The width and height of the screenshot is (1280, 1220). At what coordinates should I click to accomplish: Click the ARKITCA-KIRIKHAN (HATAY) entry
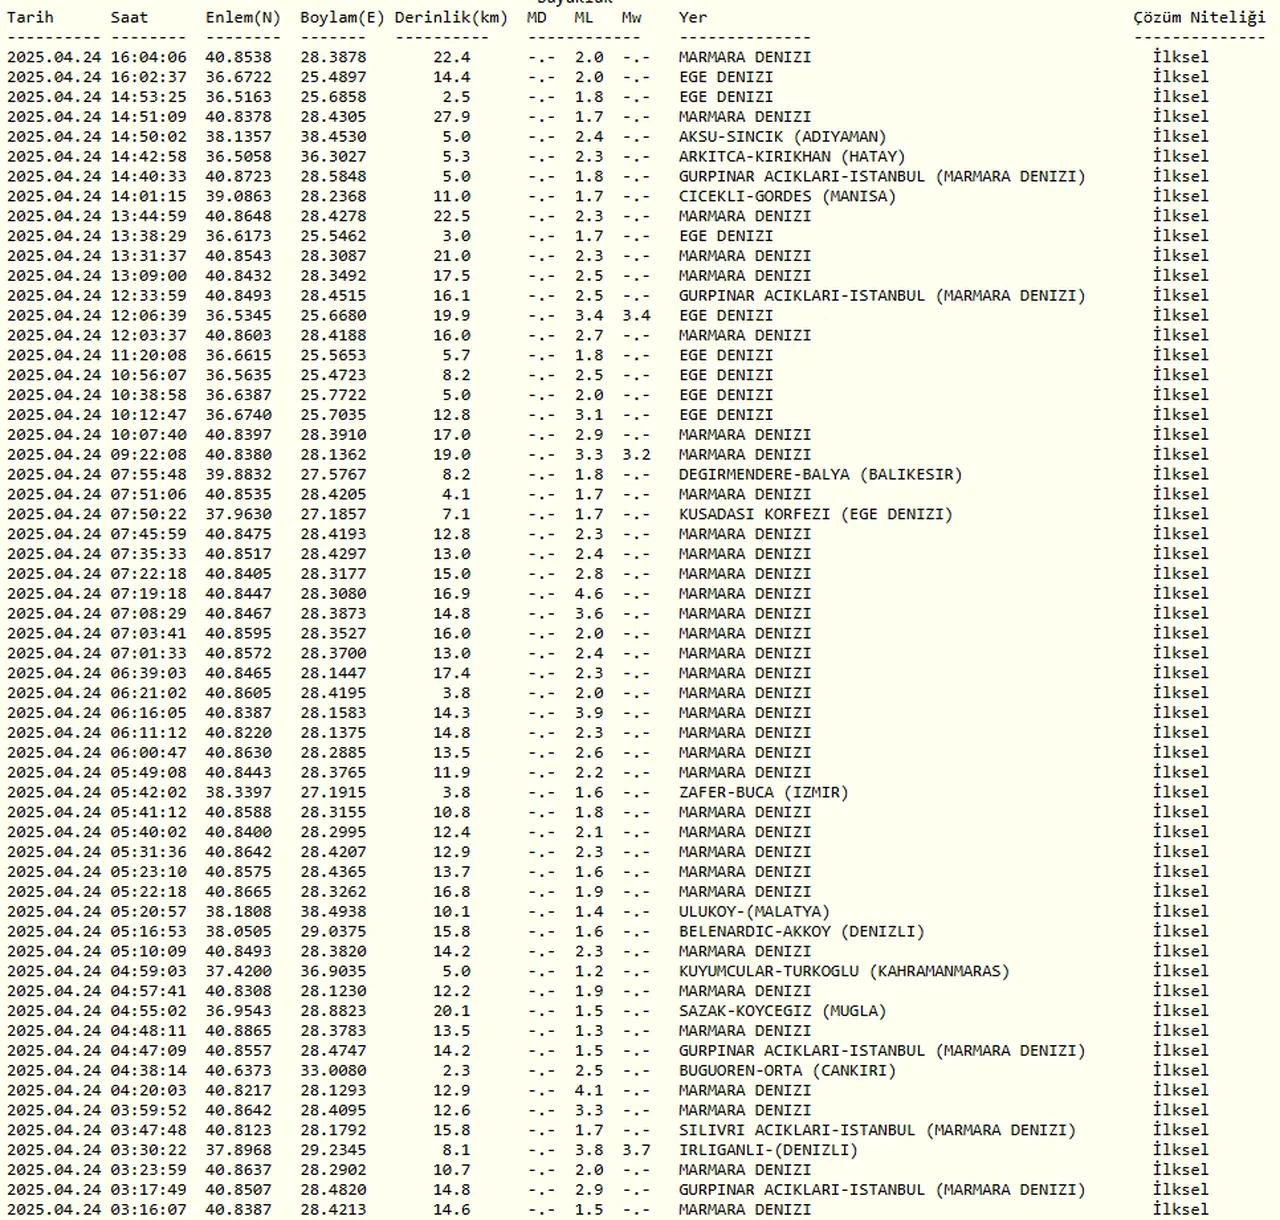click(x=791, y=157)
